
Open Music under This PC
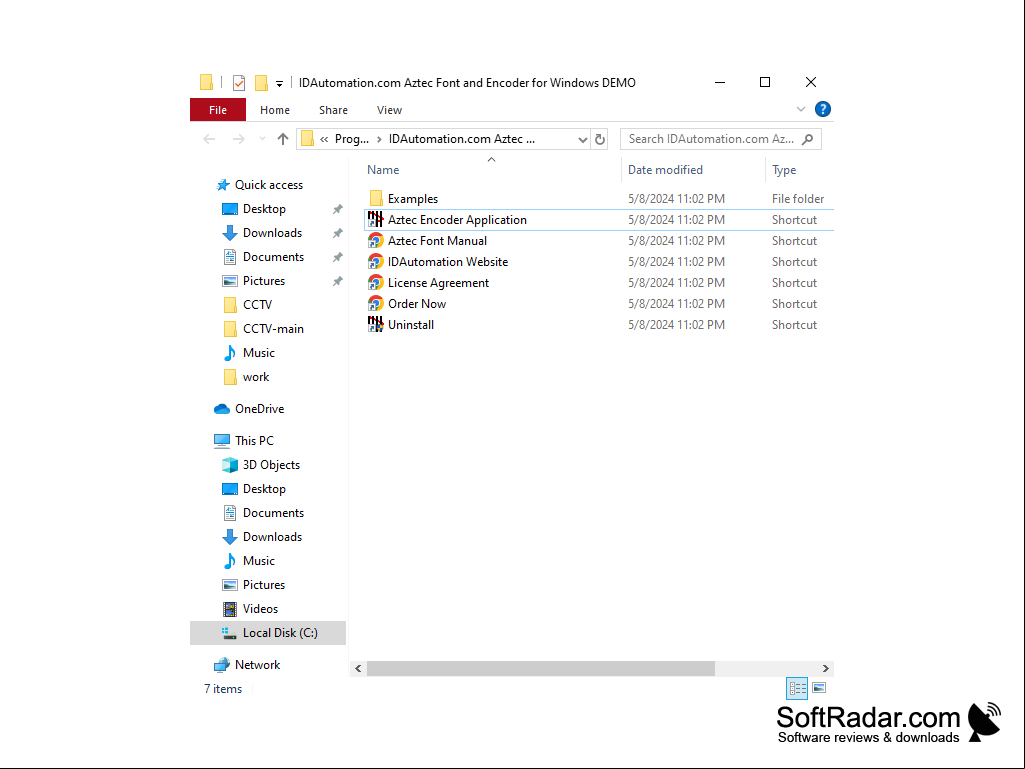click(x=249, y=561)
